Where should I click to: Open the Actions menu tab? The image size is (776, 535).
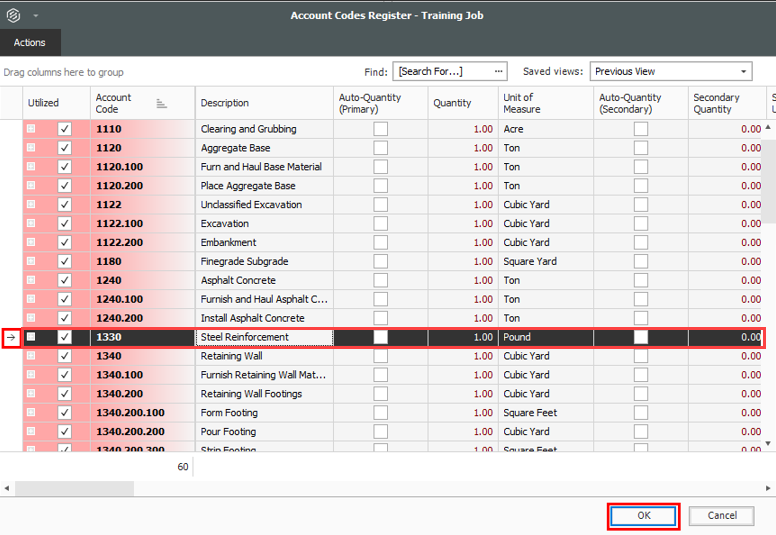[30, 43]
